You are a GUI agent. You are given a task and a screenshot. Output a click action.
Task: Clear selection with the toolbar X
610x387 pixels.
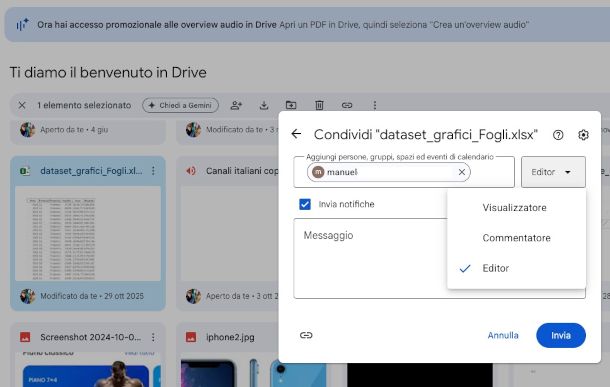(22, 105)
